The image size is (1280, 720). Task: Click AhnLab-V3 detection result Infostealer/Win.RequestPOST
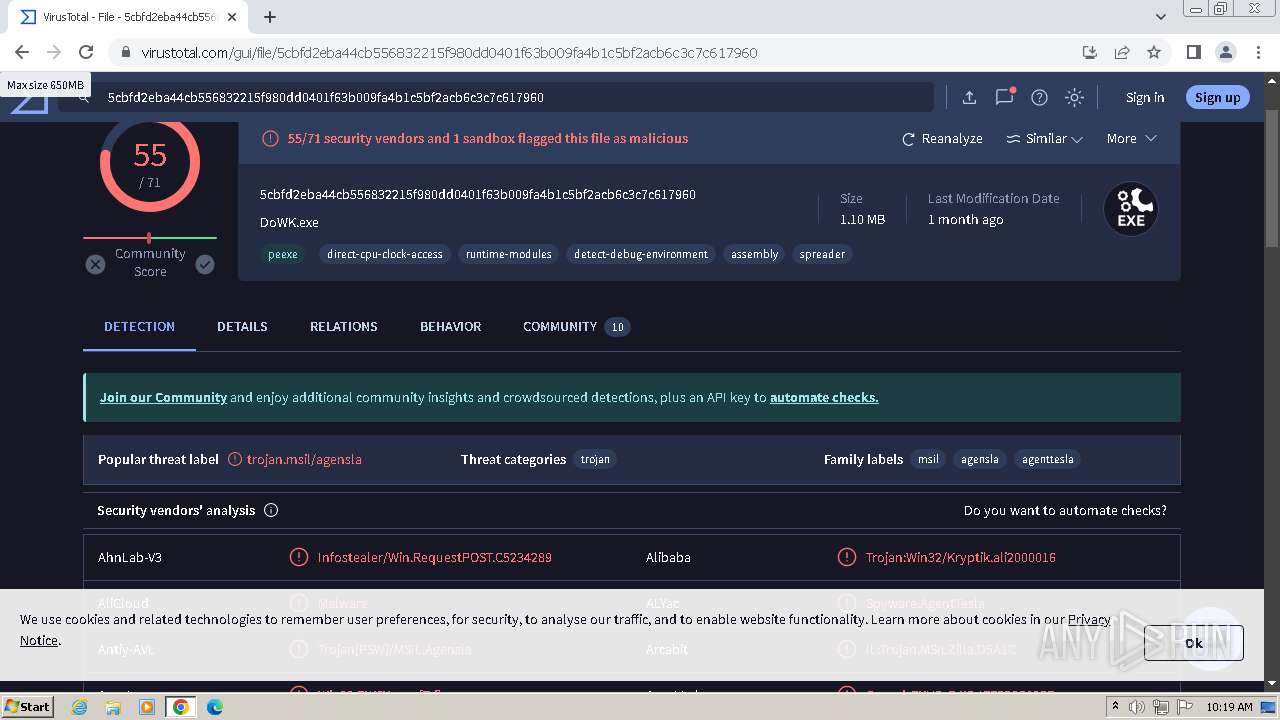434,557
